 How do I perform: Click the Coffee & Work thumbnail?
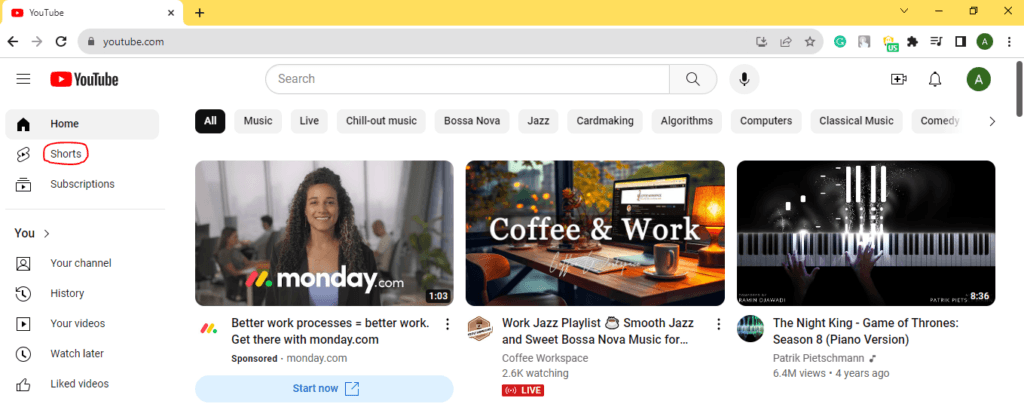tap(595, 233)
